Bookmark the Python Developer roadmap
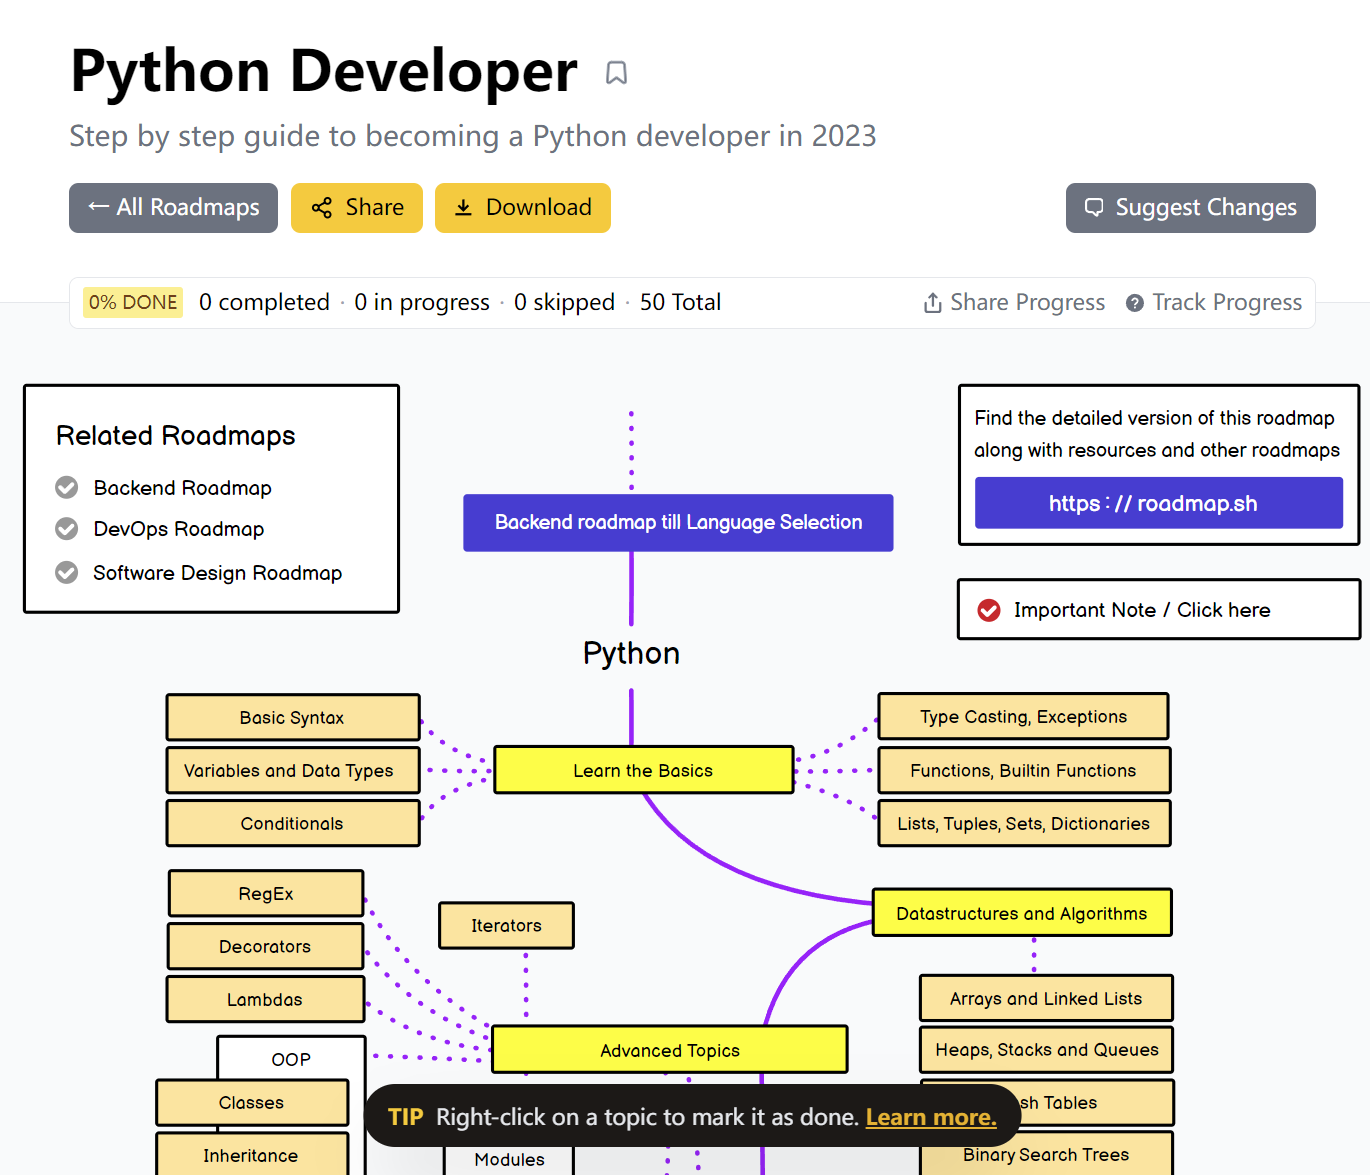The height and width of the screenshot is (1175, 1370). pos(616,73)
